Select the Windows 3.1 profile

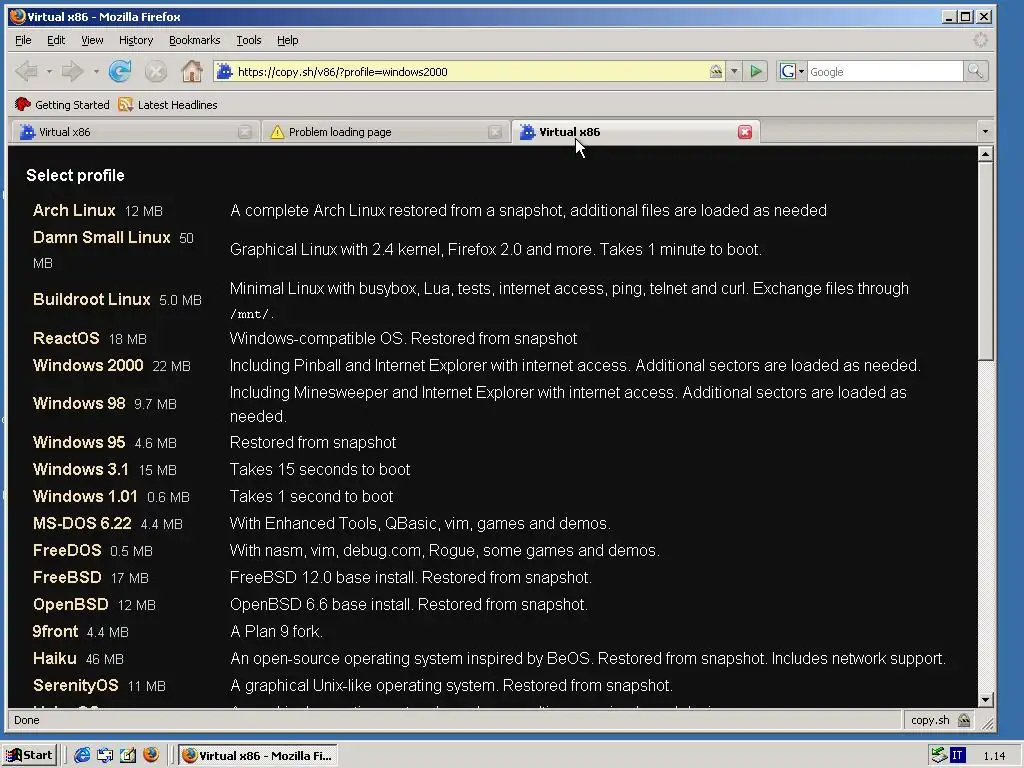coord(81,469)
